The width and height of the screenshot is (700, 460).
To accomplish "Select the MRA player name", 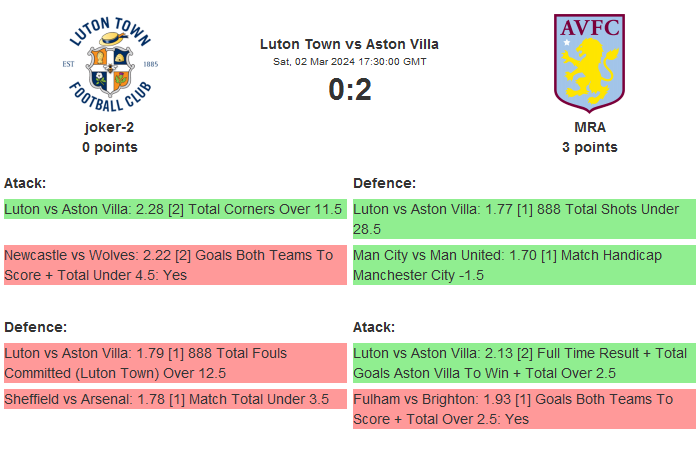I will (589, 127).
